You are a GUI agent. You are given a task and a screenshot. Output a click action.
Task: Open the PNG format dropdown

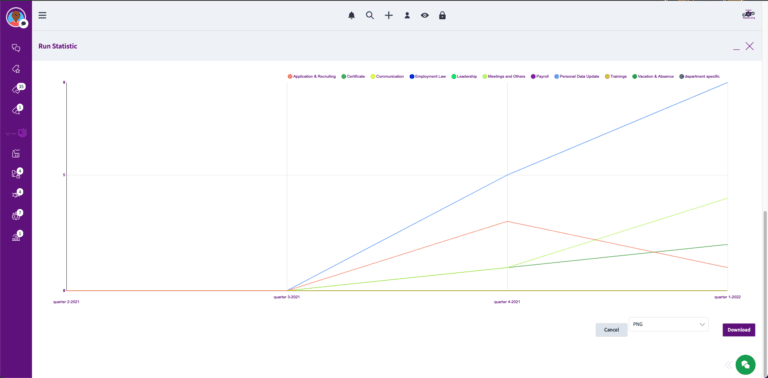point(669,324)
